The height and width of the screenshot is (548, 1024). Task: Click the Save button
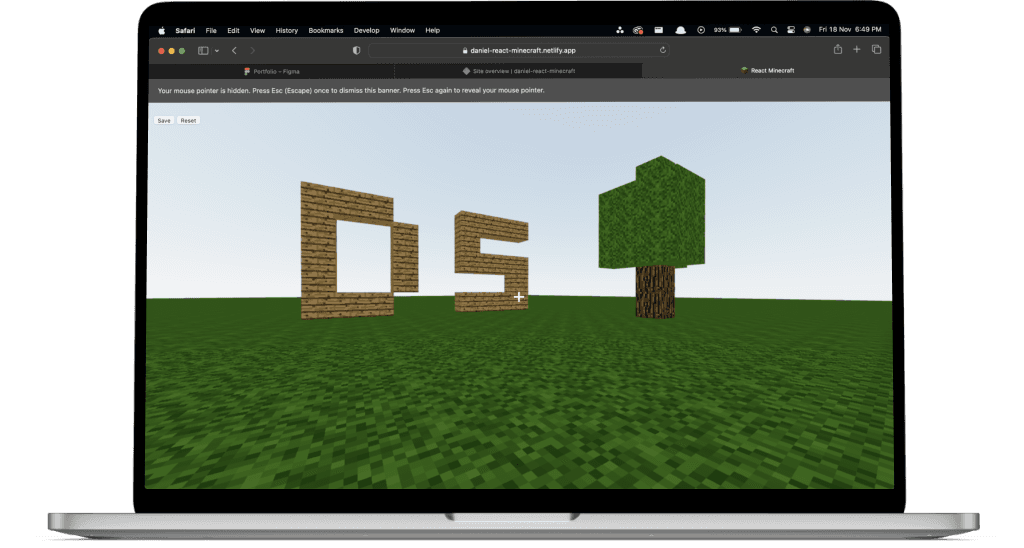[164, 120]
